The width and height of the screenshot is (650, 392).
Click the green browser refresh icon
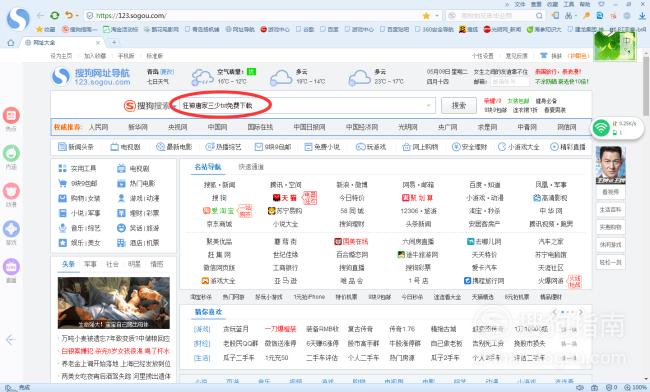54,15
